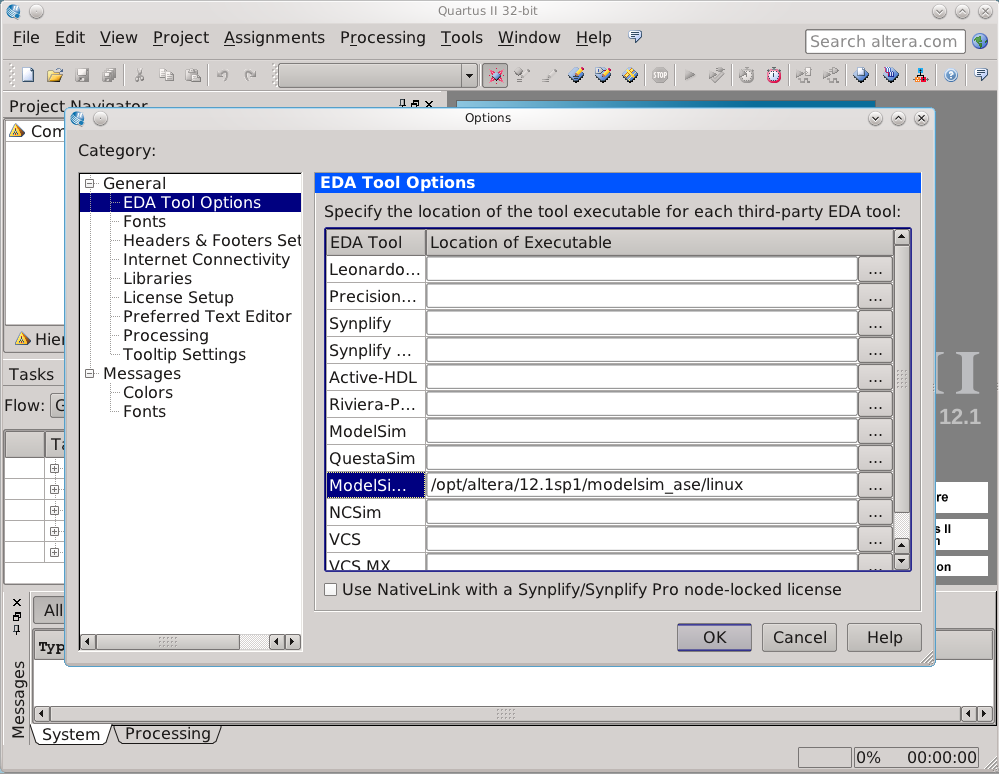This screenshot has width=999, height=774.
Task: Click the OK button
Action: click(714, 637)
